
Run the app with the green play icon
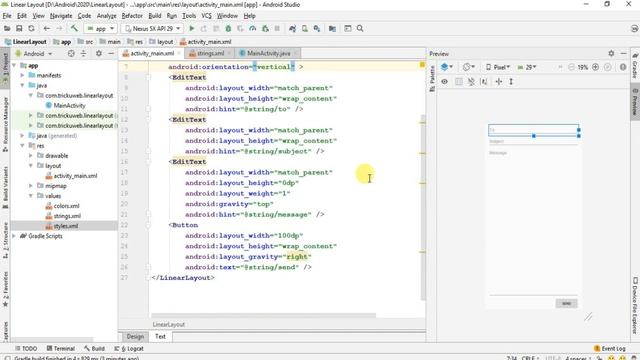[x=191, y=29]
